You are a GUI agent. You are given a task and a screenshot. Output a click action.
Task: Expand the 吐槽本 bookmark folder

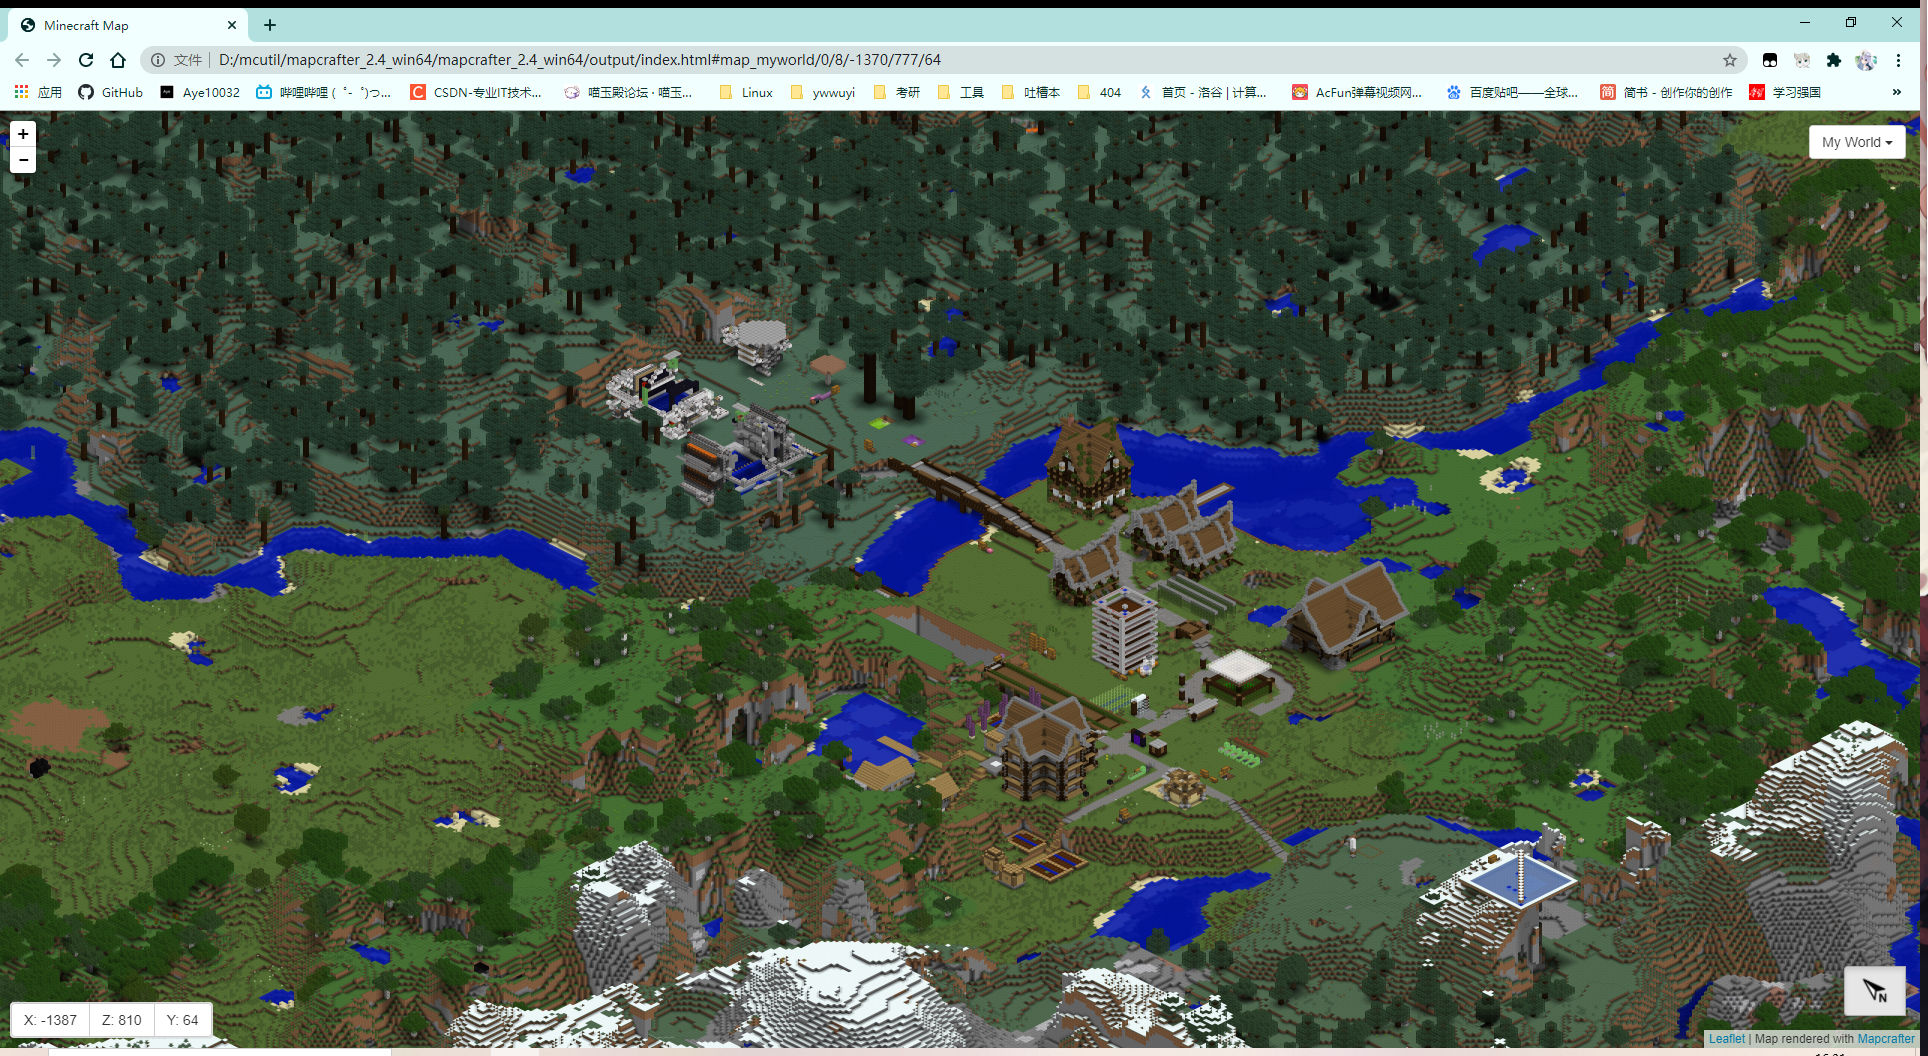point(1031,92)
